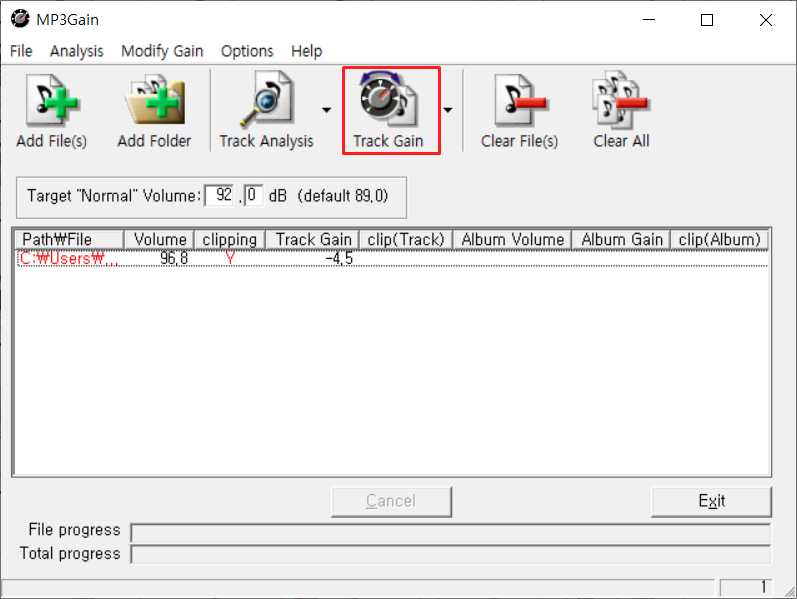
Task: Sort by the clipping column header
Action: click(x=229, y=239)
